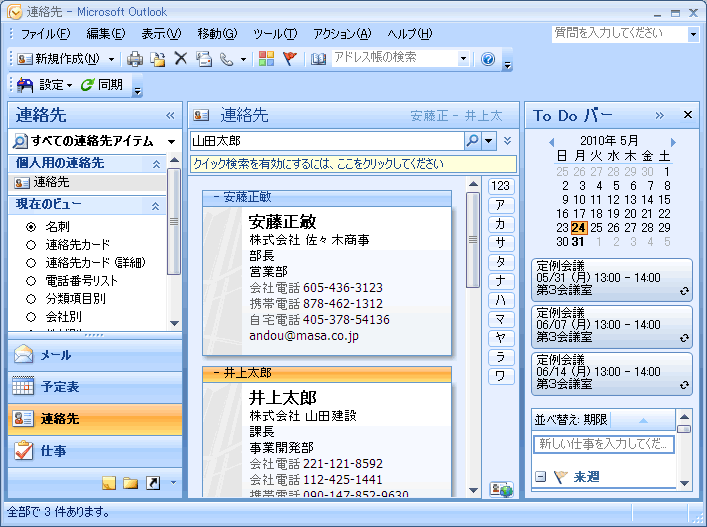Click the Move to Folder icon
This screenshot has height=527, width=707.
coord(158,59)
